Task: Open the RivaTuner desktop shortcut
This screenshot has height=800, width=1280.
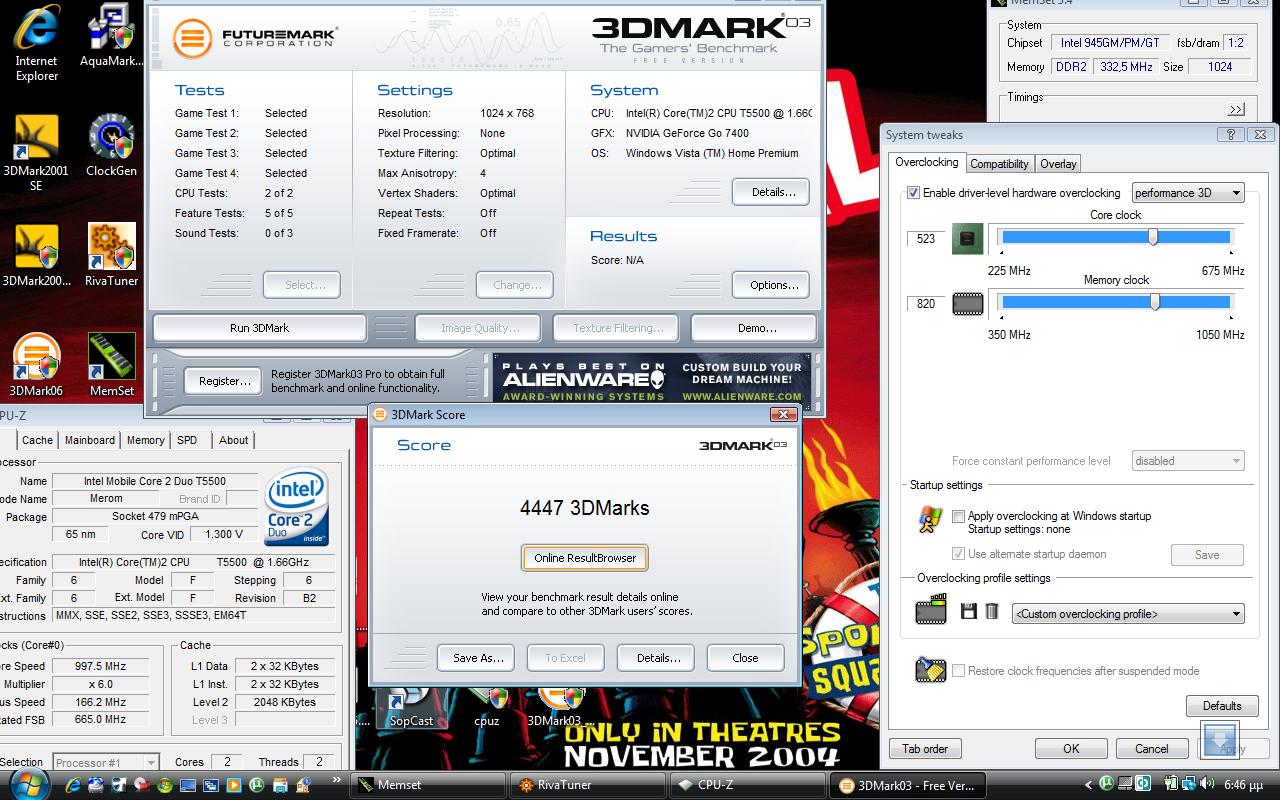Action: pyautogui.click(x=112, y=255)
